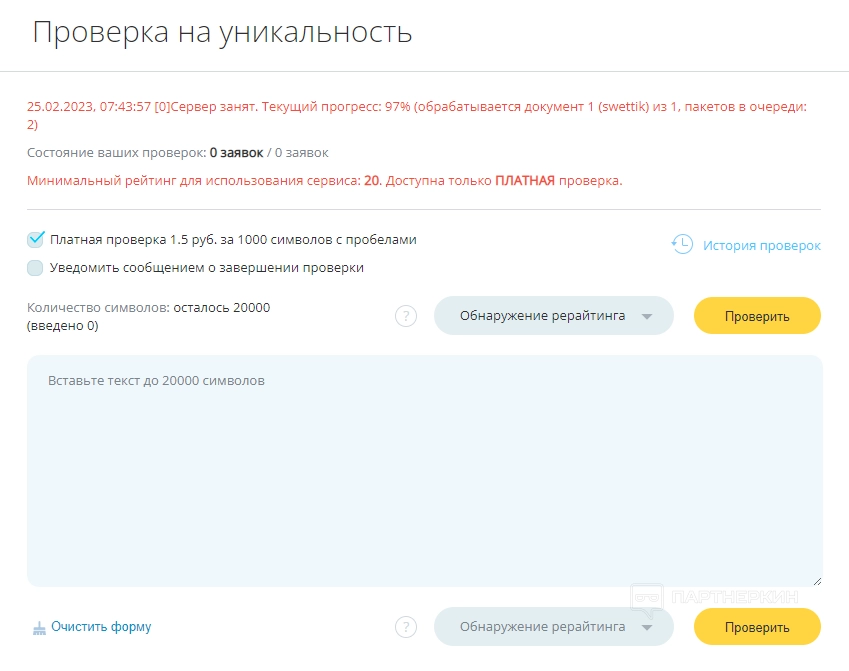Click the upper Проверить button
The height and width of the screenshot is (671, 849).
(757, 316)
